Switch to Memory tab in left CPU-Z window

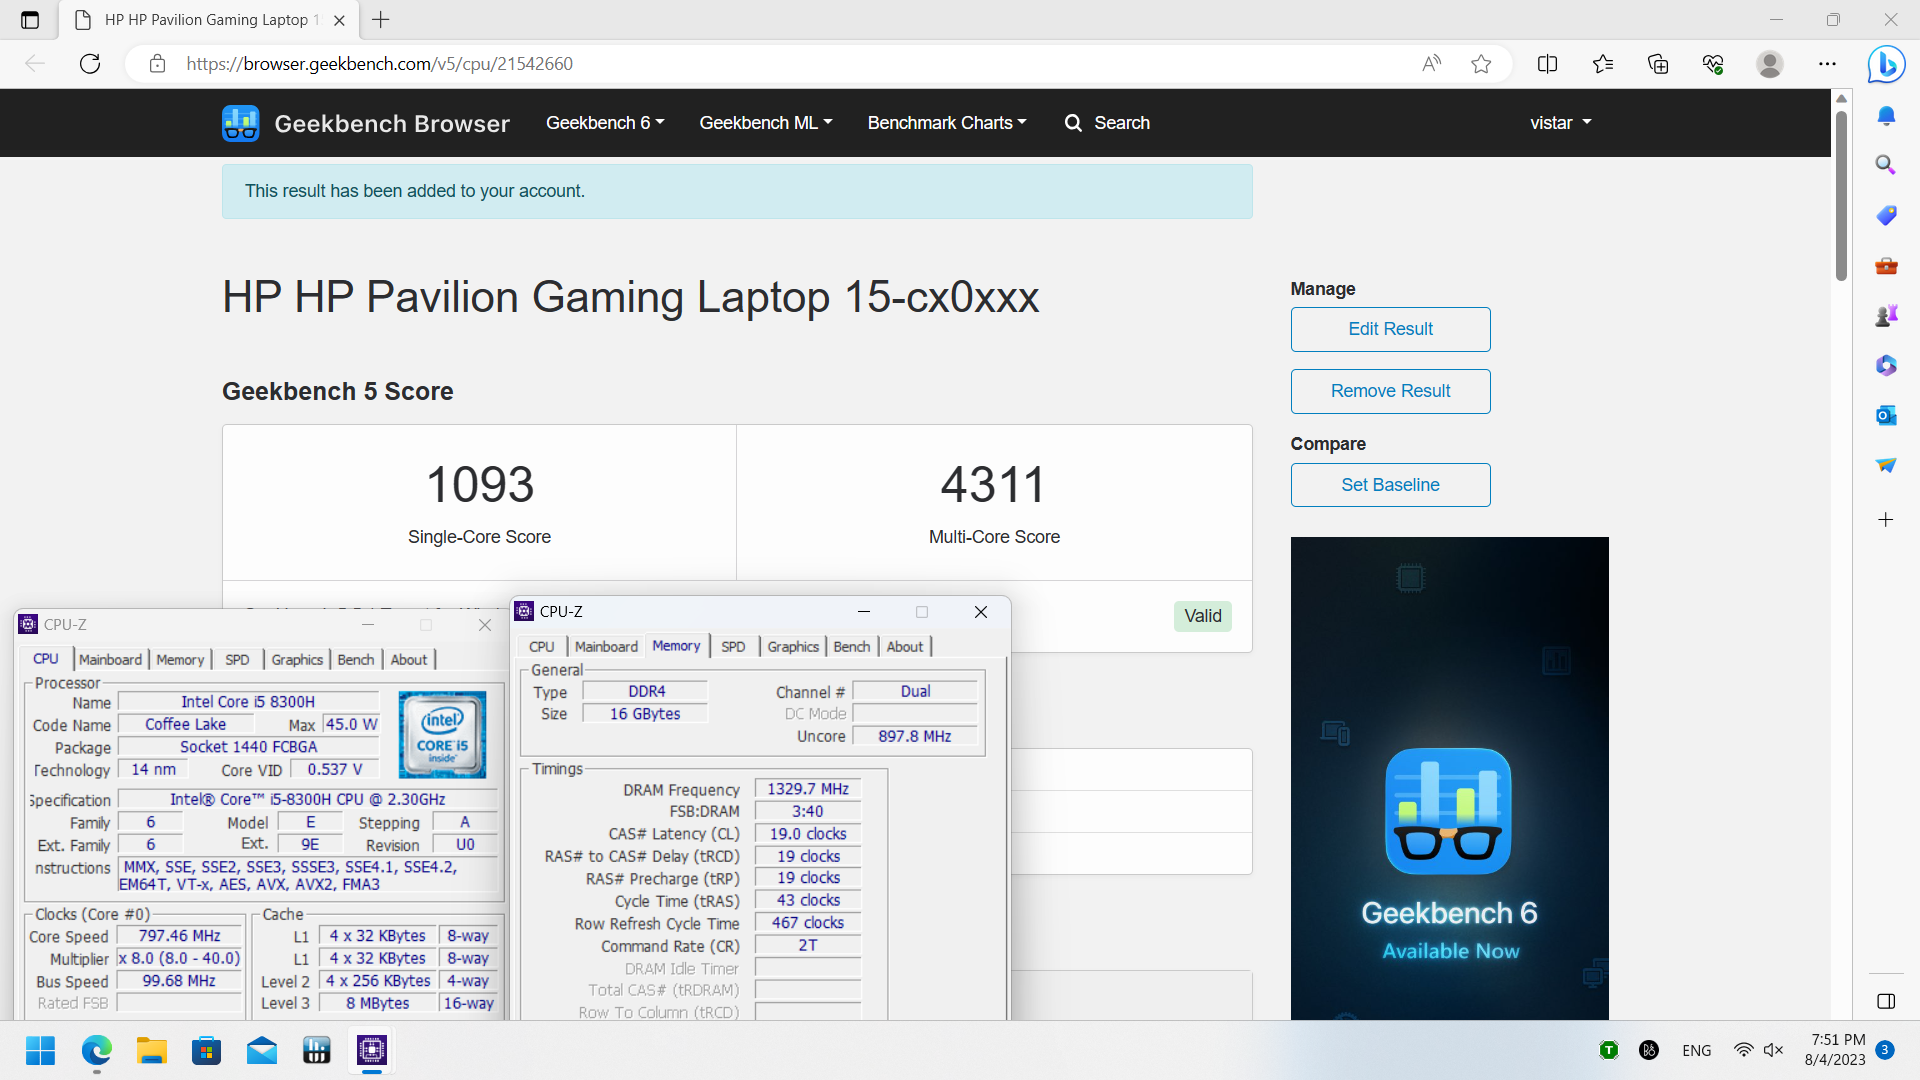point(180,660)
